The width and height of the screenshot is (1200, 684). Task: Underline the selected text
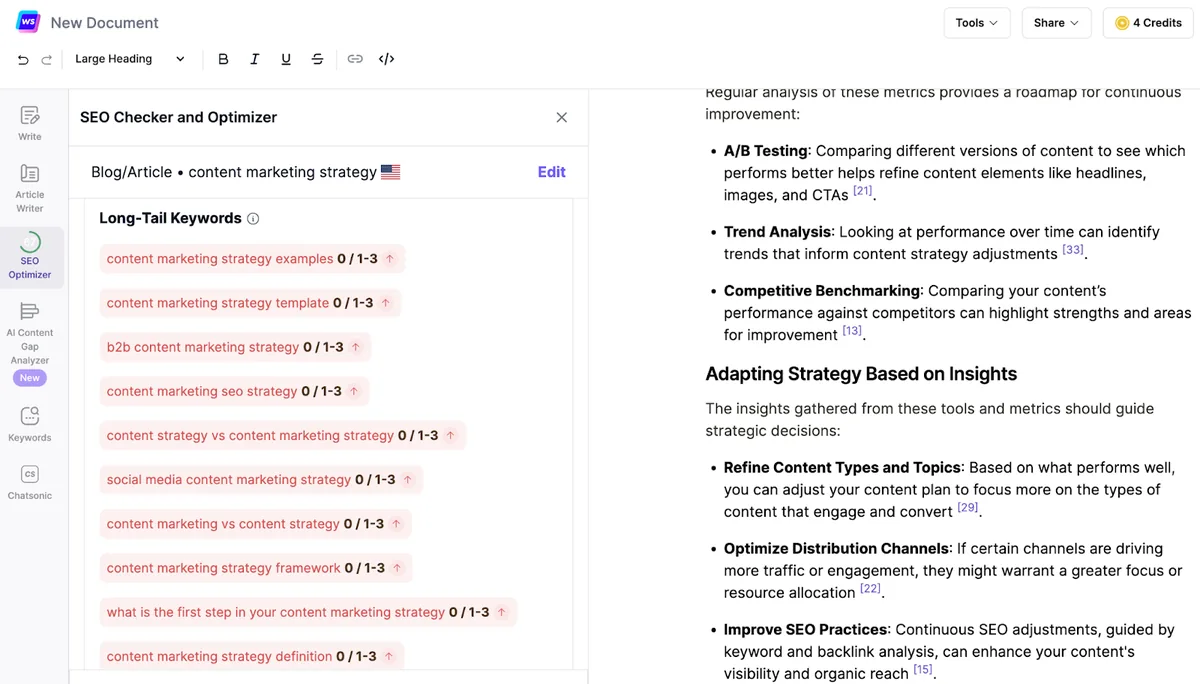pos(286,59)
